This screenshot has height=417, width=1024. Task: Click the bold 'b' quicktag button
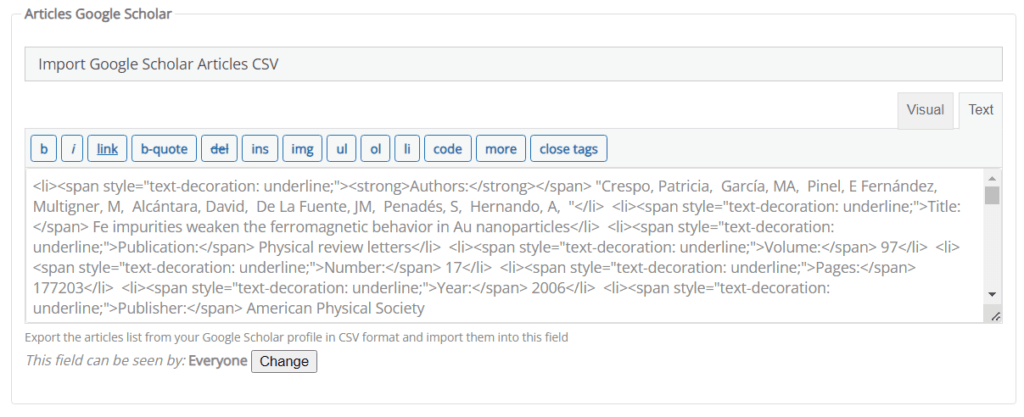click(x=43, y=149)
